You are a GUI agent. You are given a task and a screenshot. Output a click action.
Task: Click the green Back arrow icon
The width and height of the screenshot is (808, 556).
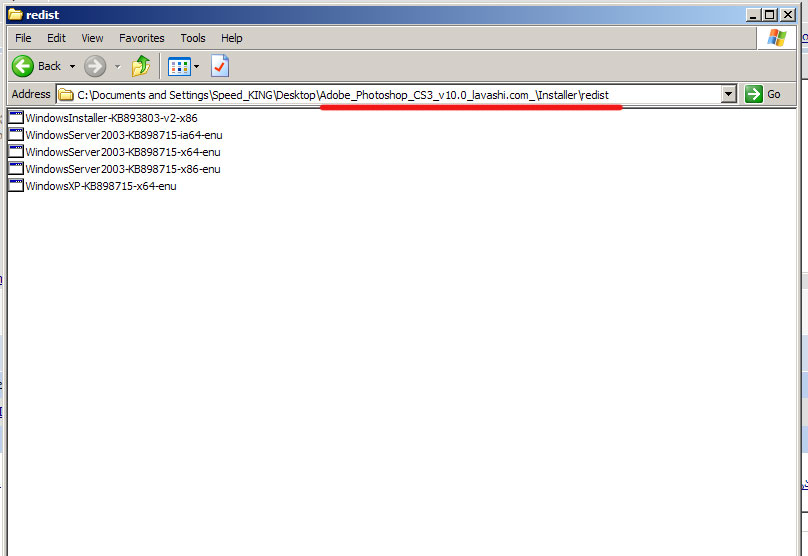click(x=23, y=66)
